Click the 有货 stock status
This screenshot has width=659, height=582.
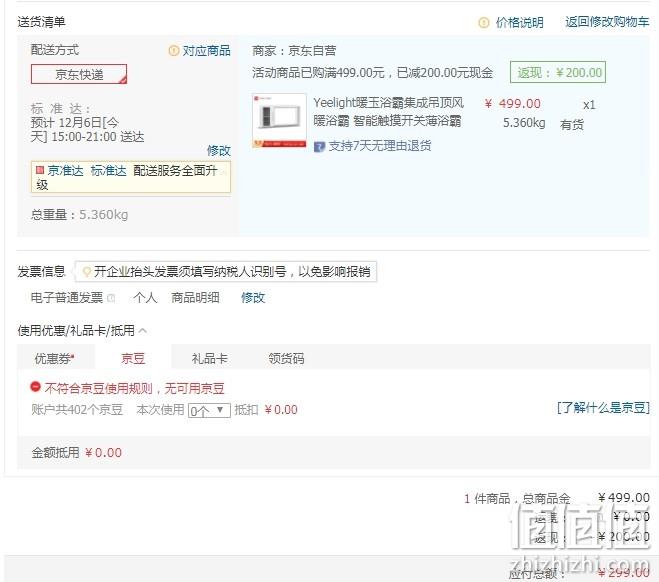[572, 124]
